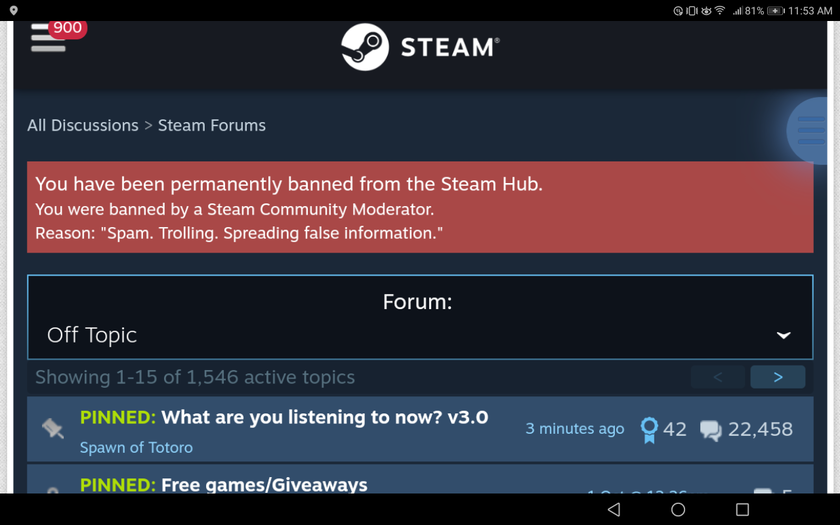This screenshot has width=840, height=525.
Task: Open pinned topic What are you listening to now
Action: 325,417
